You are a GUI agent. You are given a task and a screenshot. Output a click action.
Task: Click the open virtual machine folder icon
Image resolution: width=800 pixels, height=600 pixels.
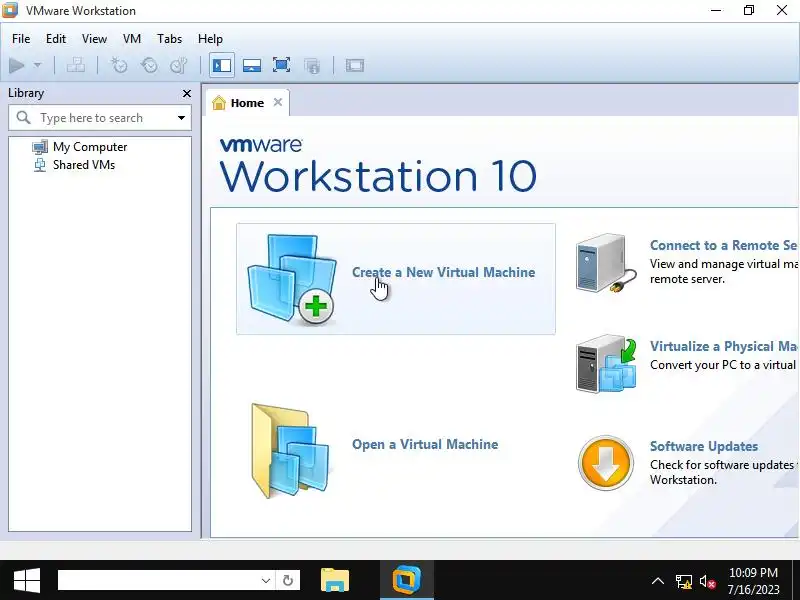[x=291, y=451]
